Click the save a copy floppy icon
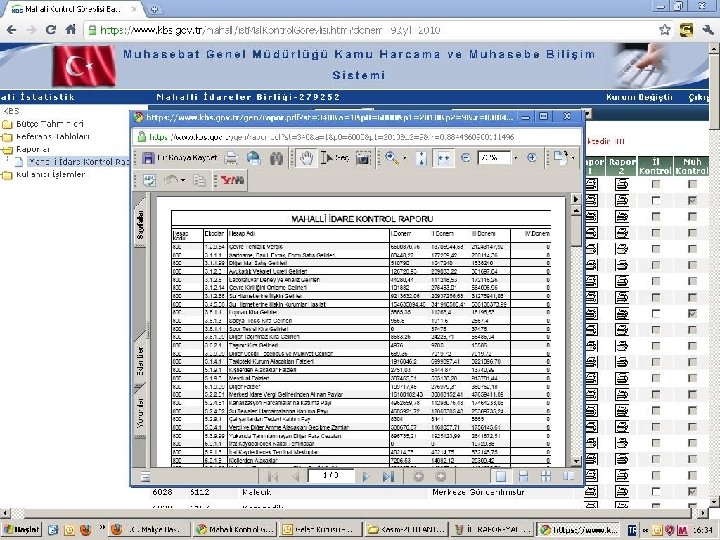Viewport: 720px width, 540px height. pos(148,158)
